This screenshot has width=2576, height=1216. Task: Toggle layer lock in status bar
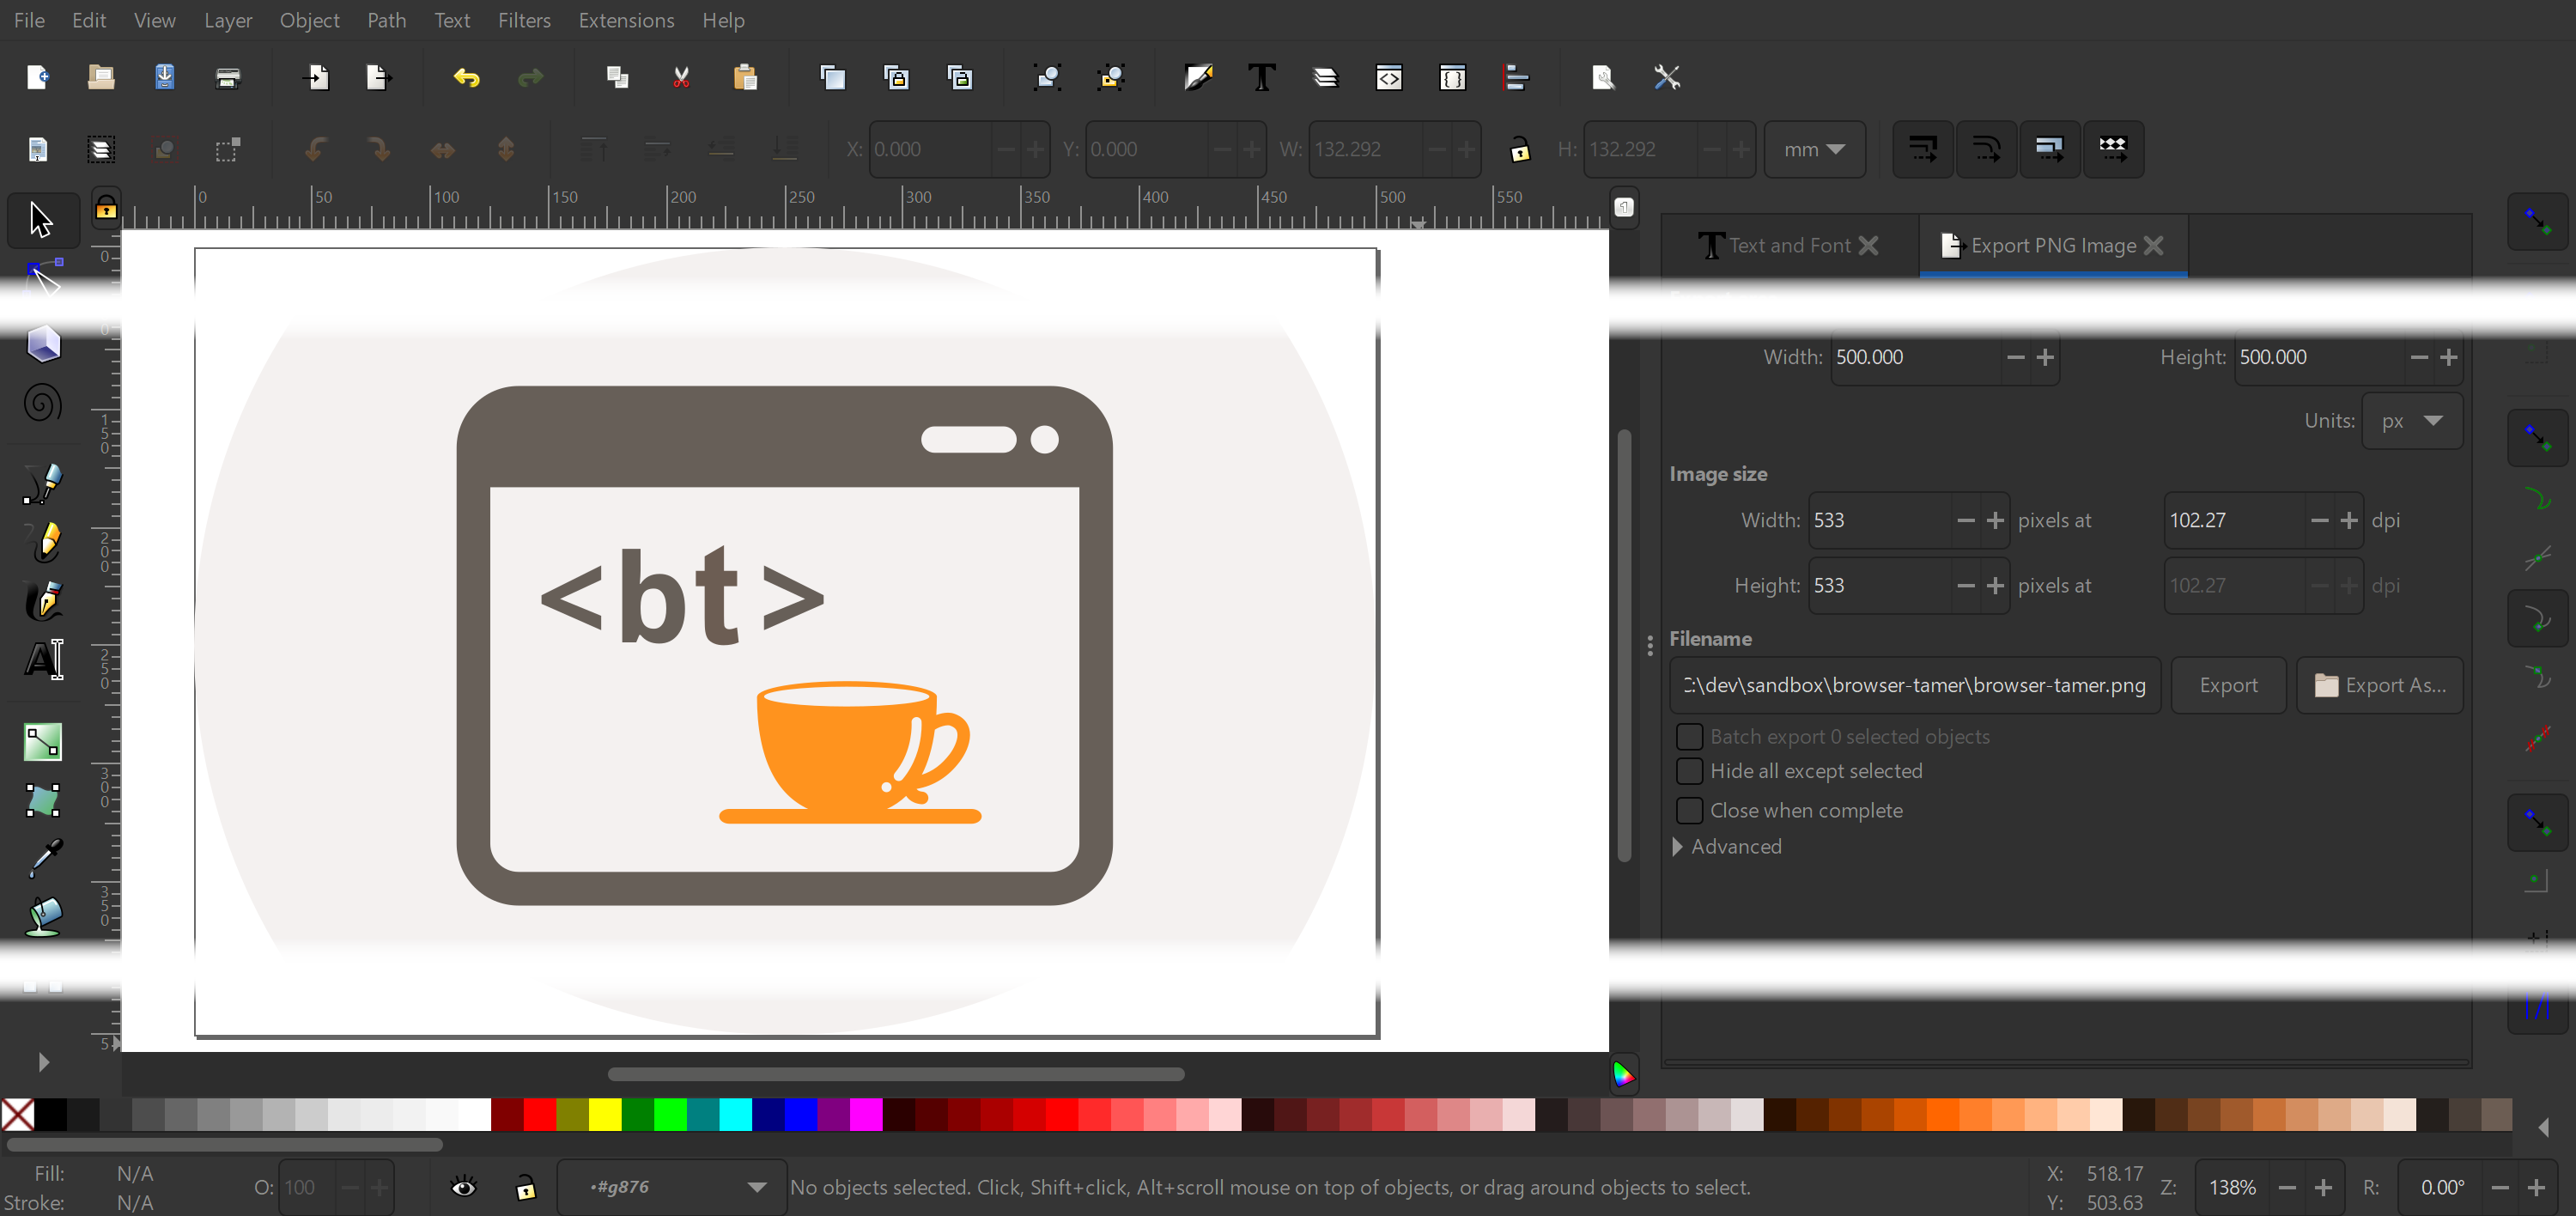(x=526, y=1187)
